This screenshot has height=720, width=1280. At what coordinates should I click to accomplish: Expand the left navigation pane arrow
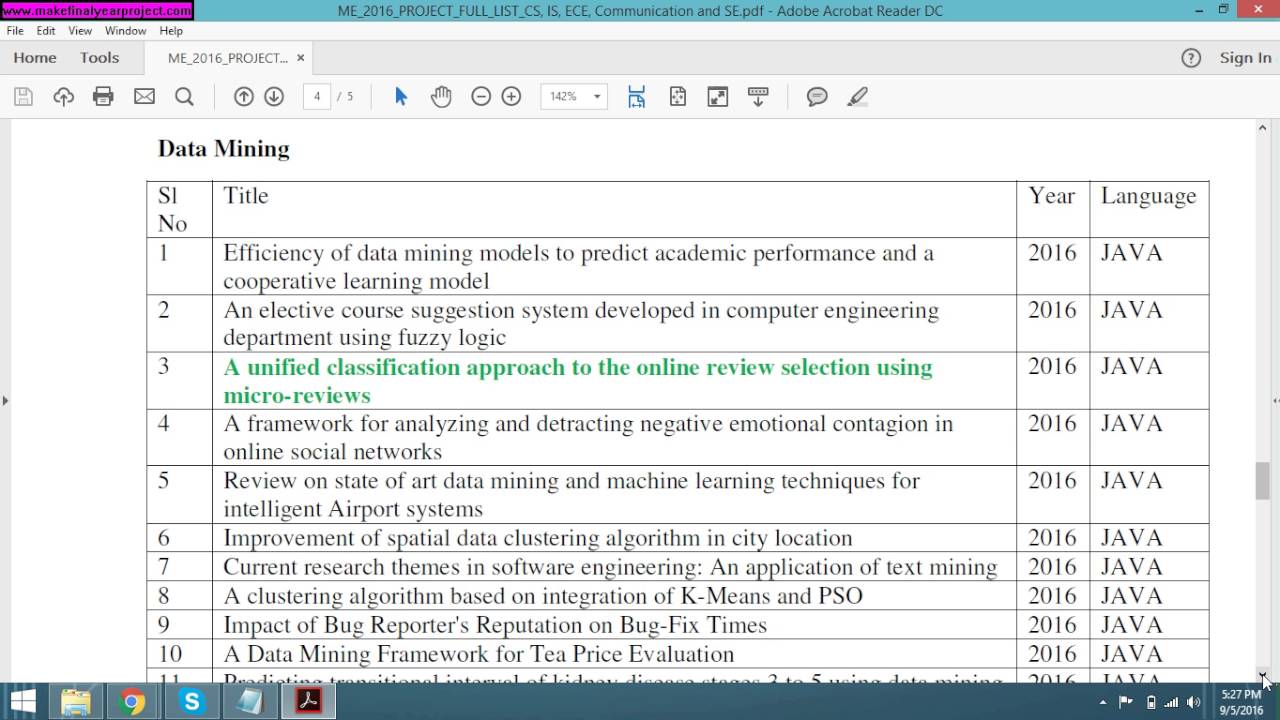click(x=5, y=401)
